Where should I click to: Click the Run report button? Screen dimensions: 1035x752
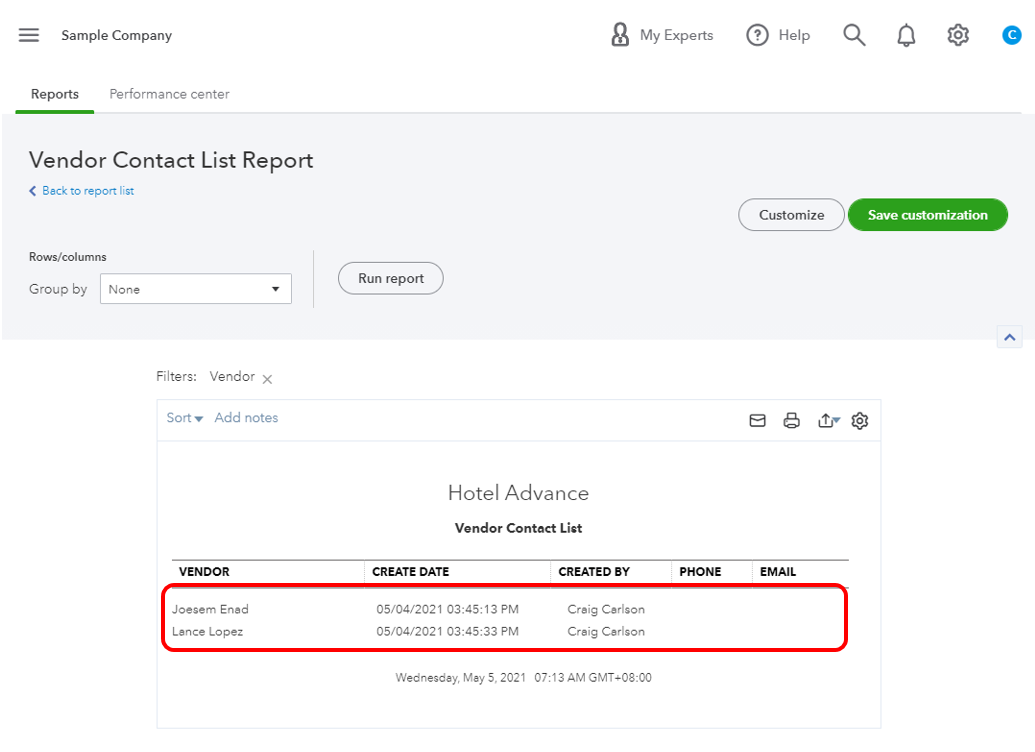(390, 278)
